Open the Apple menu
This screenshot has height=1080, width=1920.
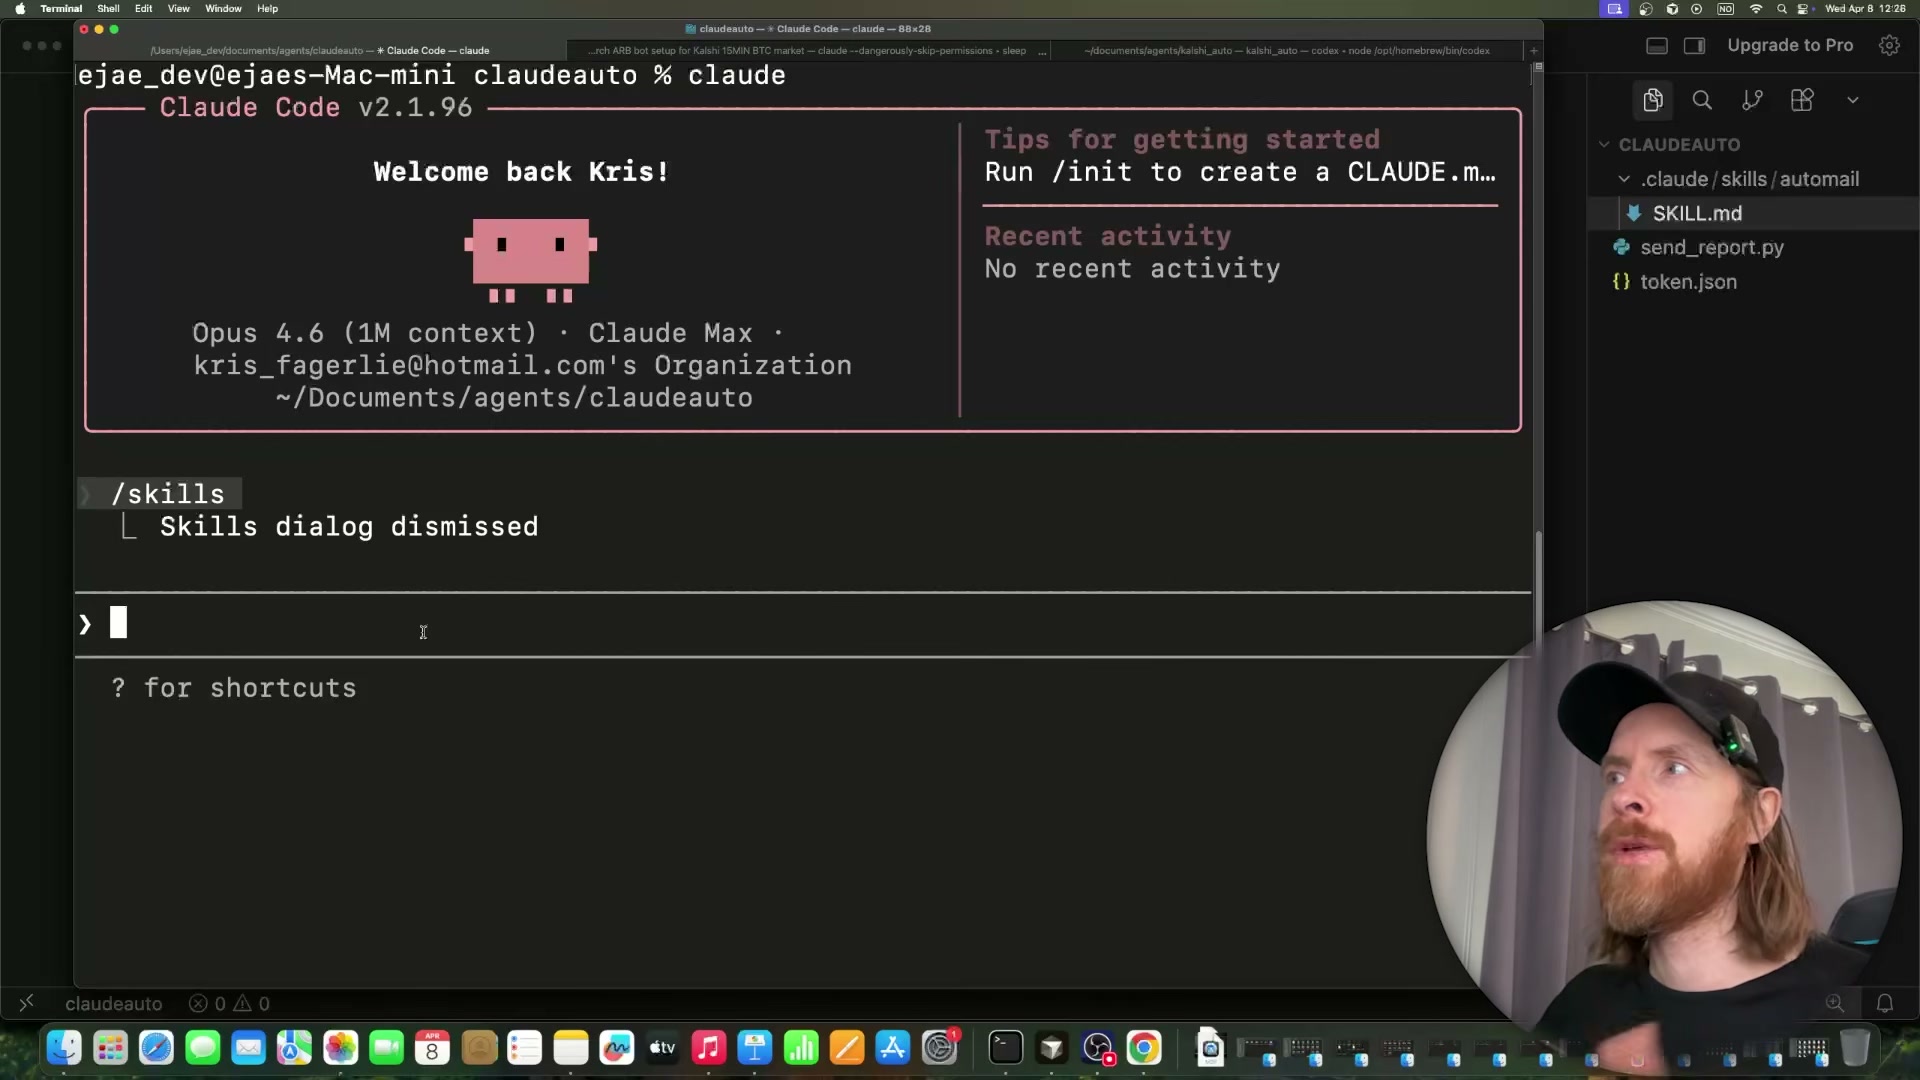point(20,9)
